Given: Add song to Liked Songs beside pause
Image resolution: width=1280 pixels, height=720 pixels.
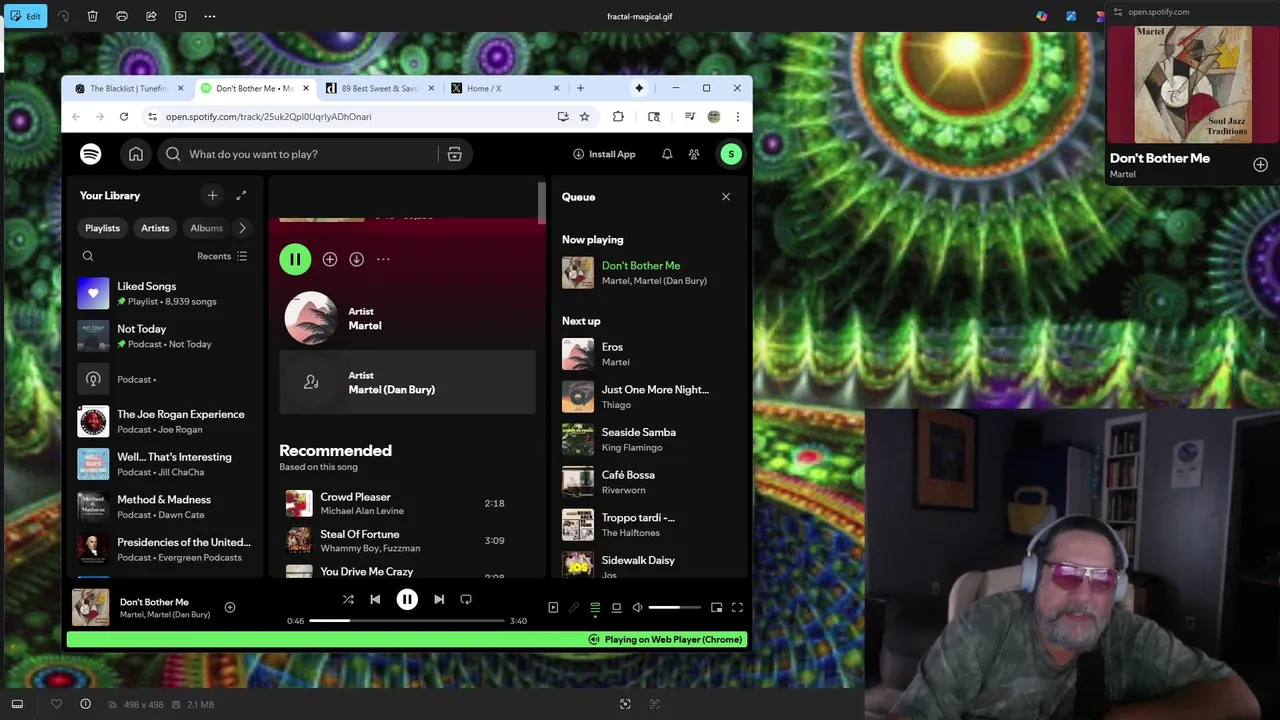Looking at the screenshot, I should coord(330,259).
